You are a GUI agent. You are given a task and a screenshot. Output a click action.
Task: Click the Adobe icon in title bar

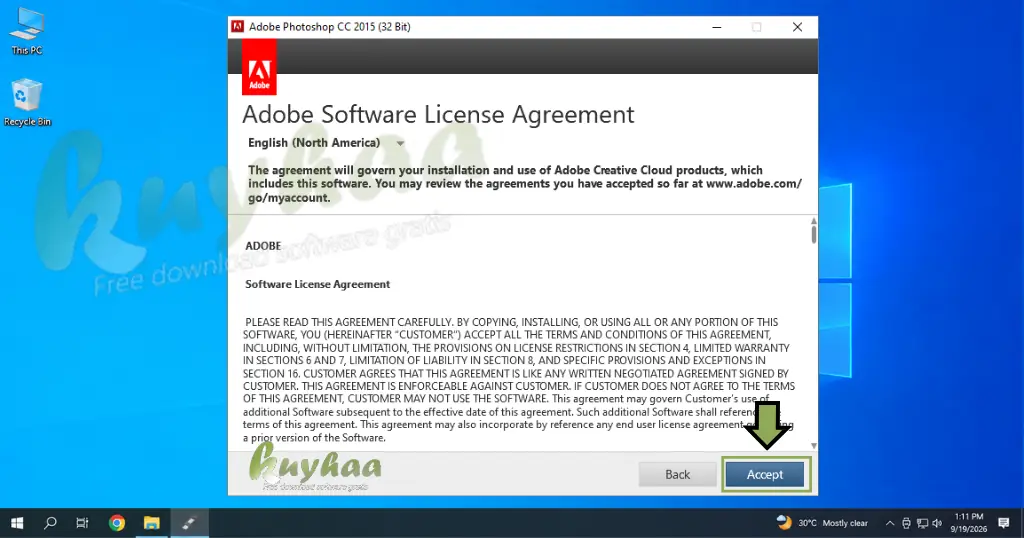click(x=238, y=27)
